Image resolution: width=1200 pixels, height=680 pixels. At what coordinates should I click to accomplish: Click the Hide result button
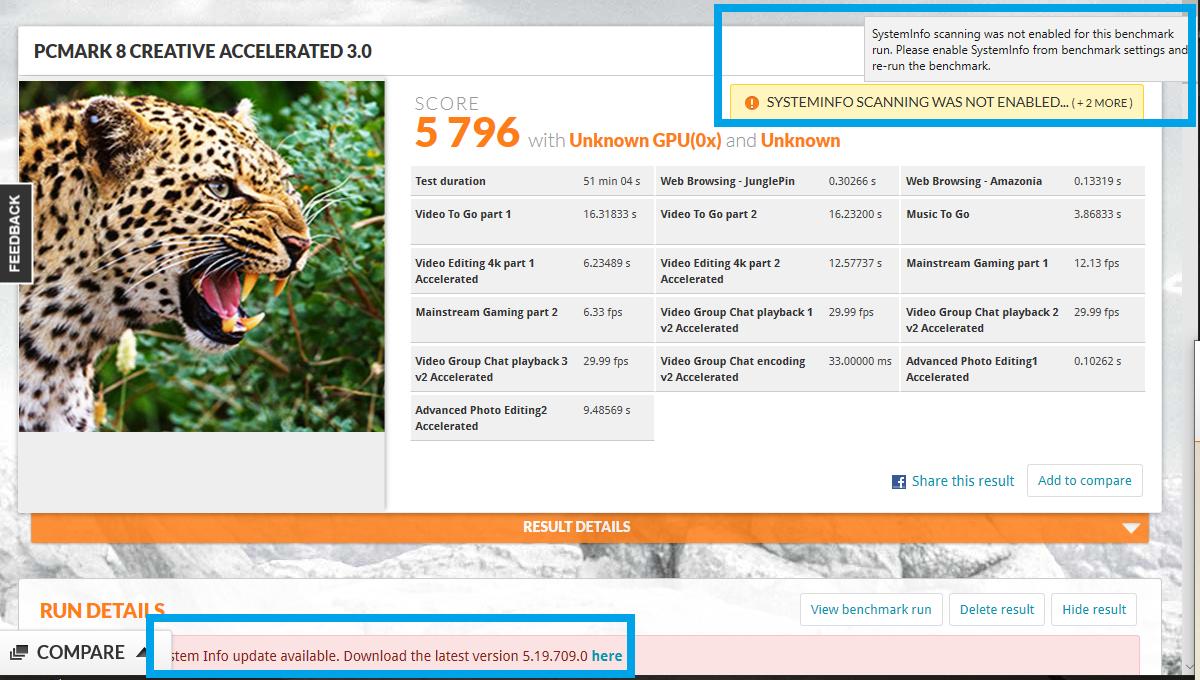pyautogui.click(x=1094, y=609)
